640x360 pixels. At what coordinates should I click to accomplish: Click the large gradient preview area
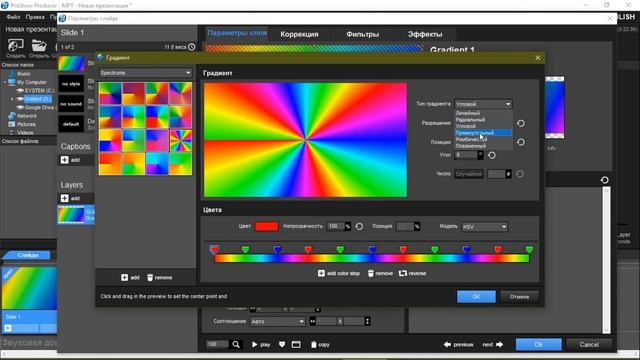pyautogui.click(x=305, y=140)
